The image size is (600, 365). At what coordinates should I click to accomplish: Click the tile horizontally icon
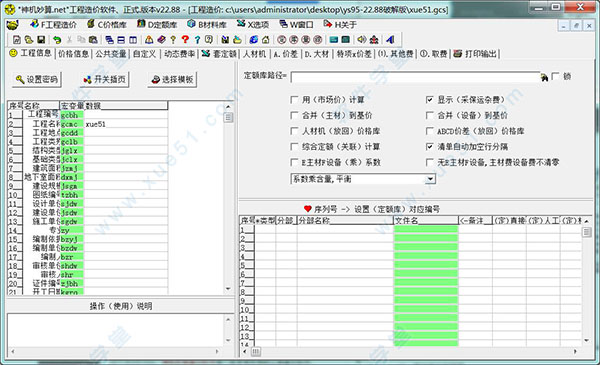[121, 39]
